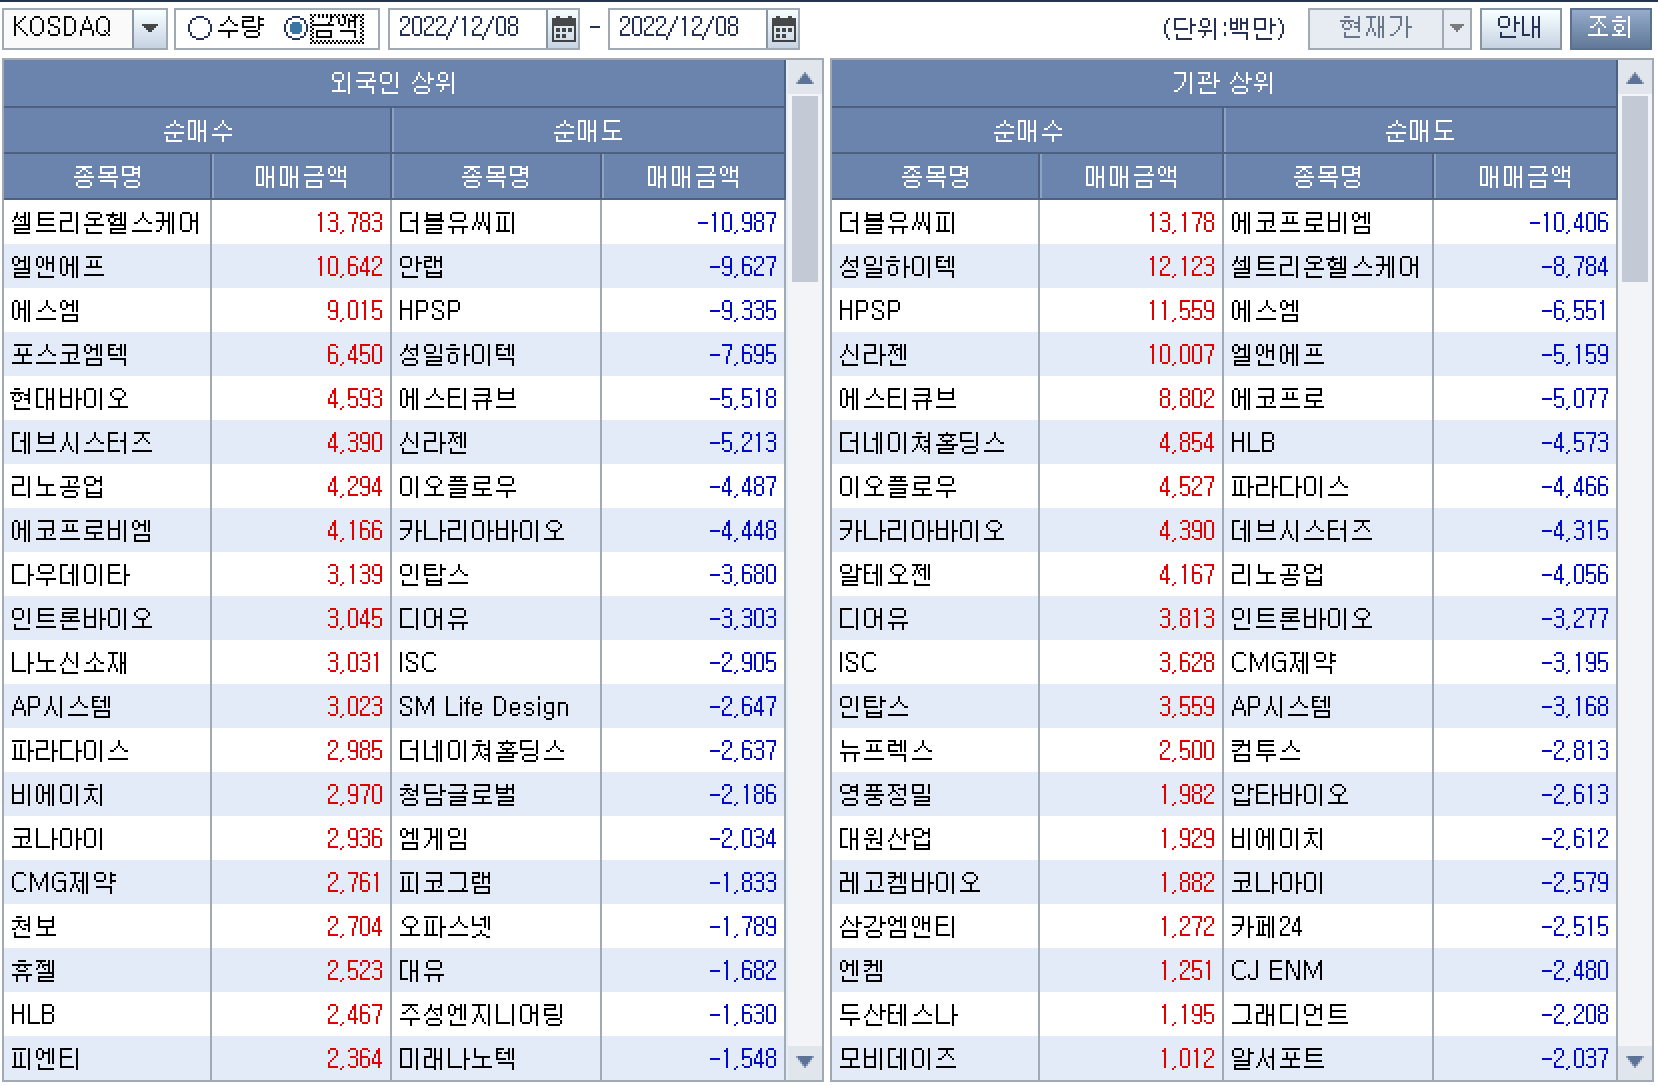Click down arrow of 기관 table scrollbar
Image resolution: width=1658 pixels, height=1086 pixels.
1635,1062
